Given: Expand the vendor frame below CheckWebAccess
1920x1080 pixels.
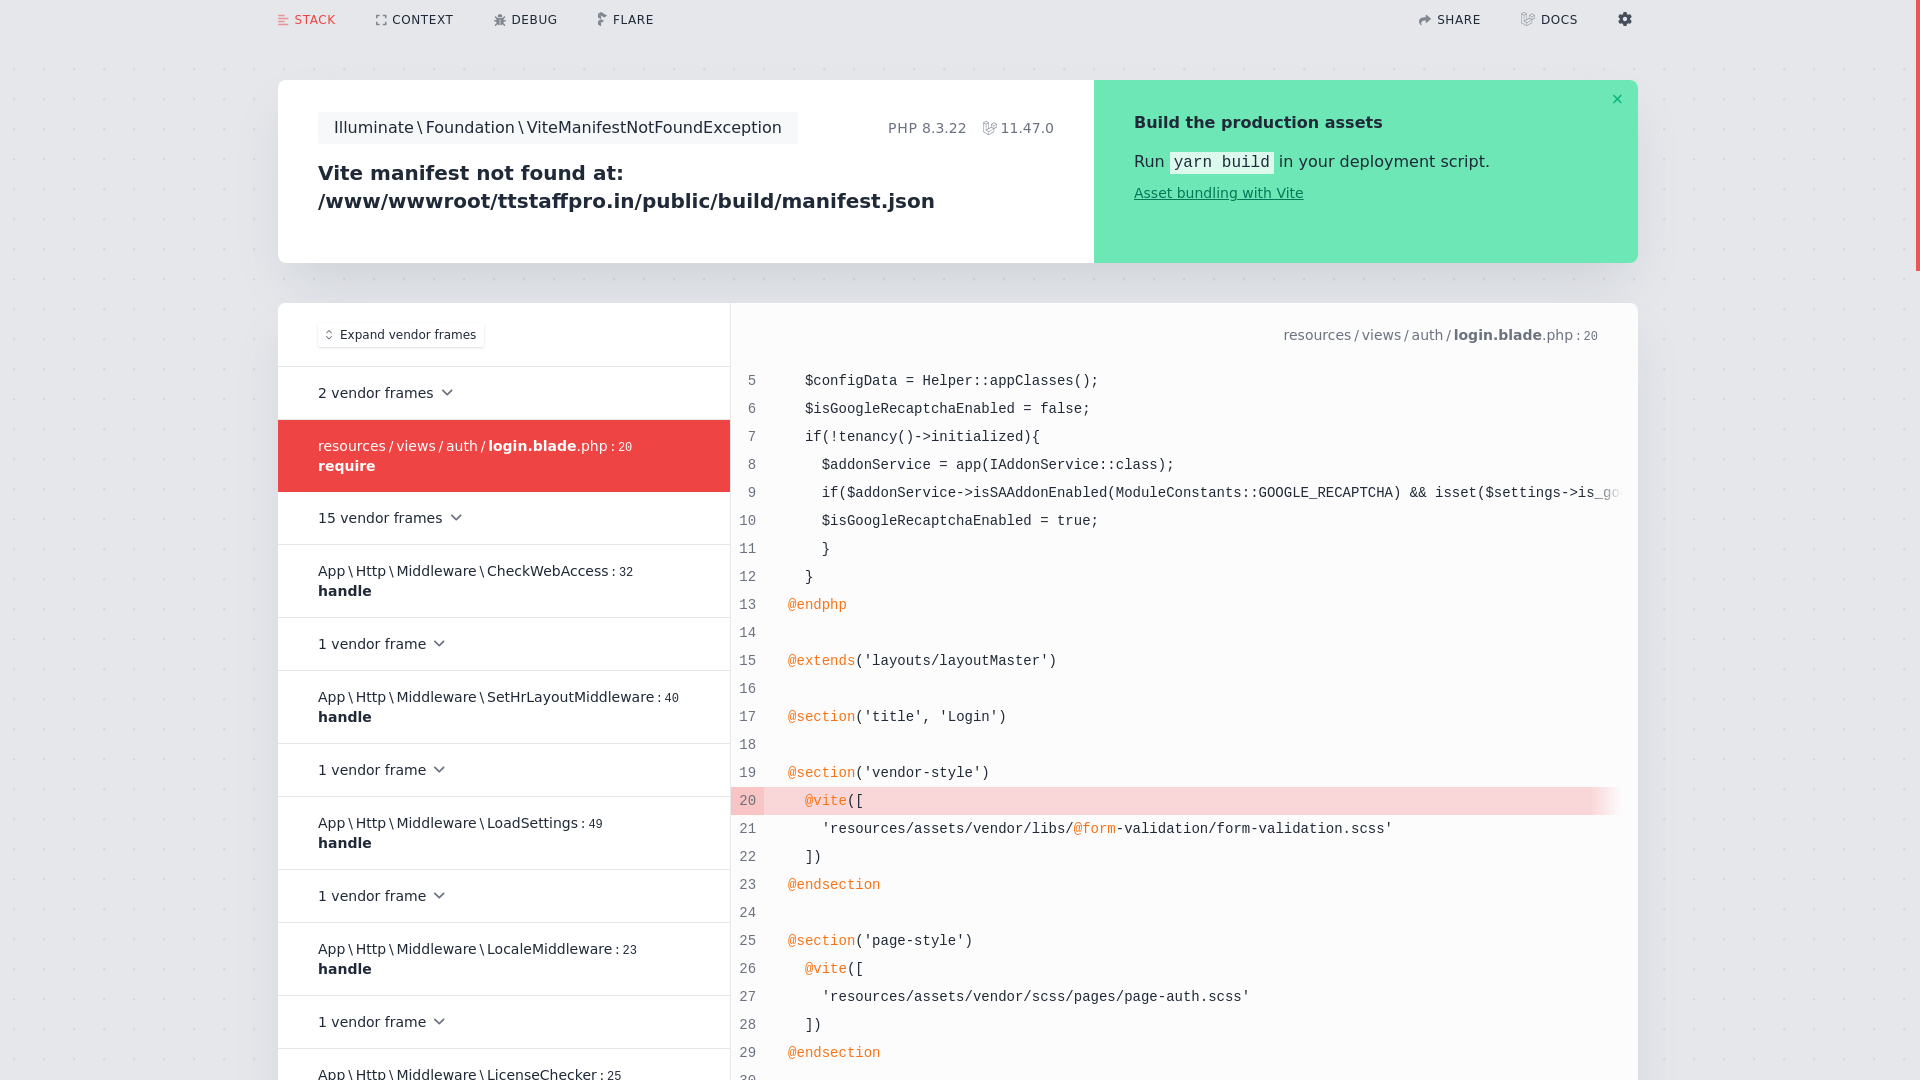Looking at the screenshot, I should coord(504,644).
